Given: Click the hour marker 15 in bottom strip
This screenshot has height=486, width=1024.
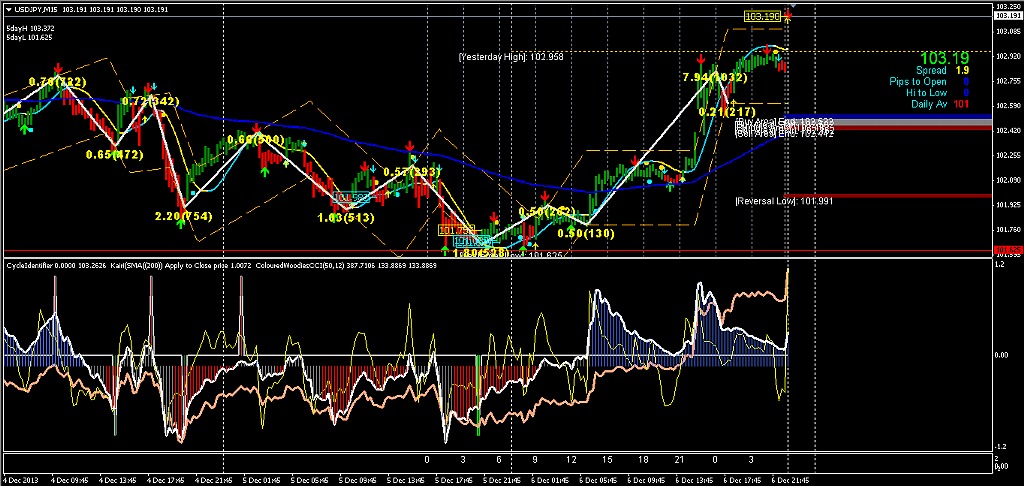Looking at the screenshot, I should [607, 460].
